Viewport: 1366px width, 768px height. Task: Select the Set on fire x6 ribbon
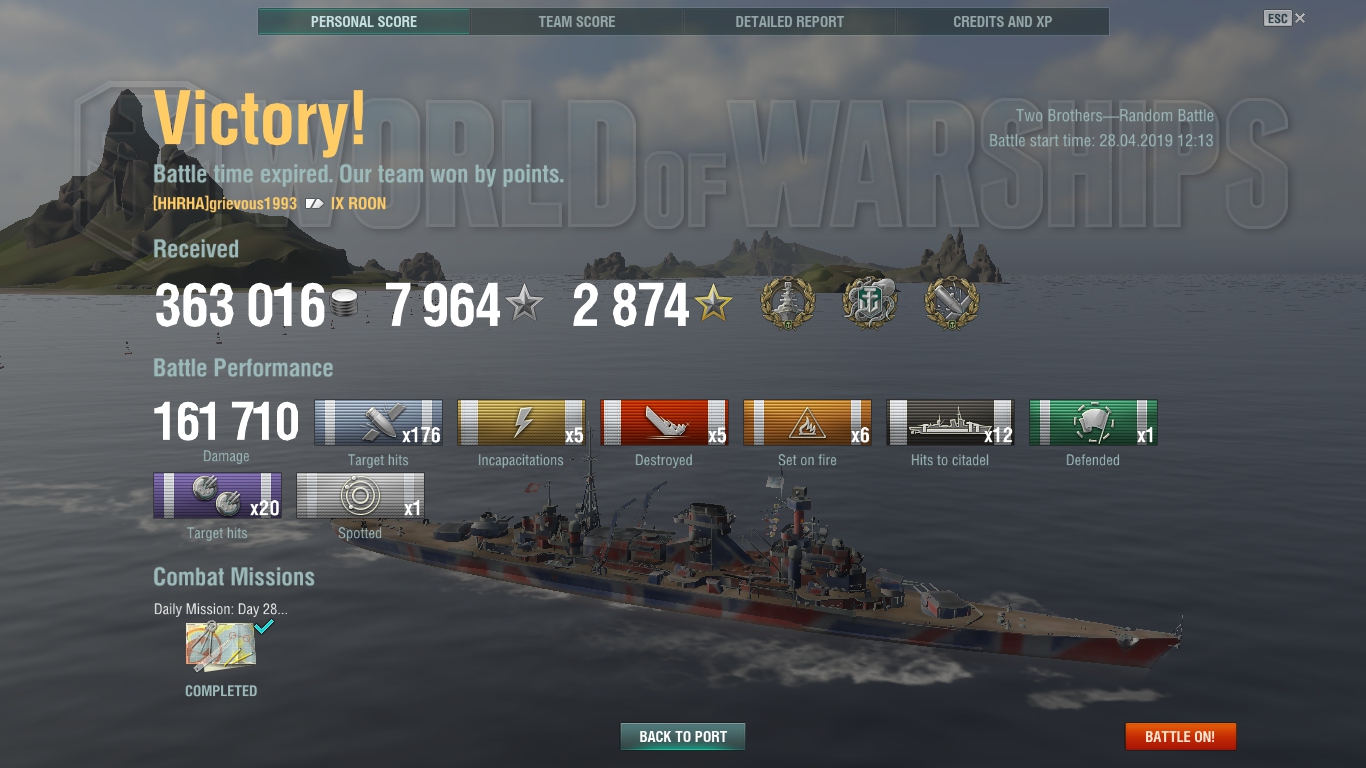pos(807,423)
